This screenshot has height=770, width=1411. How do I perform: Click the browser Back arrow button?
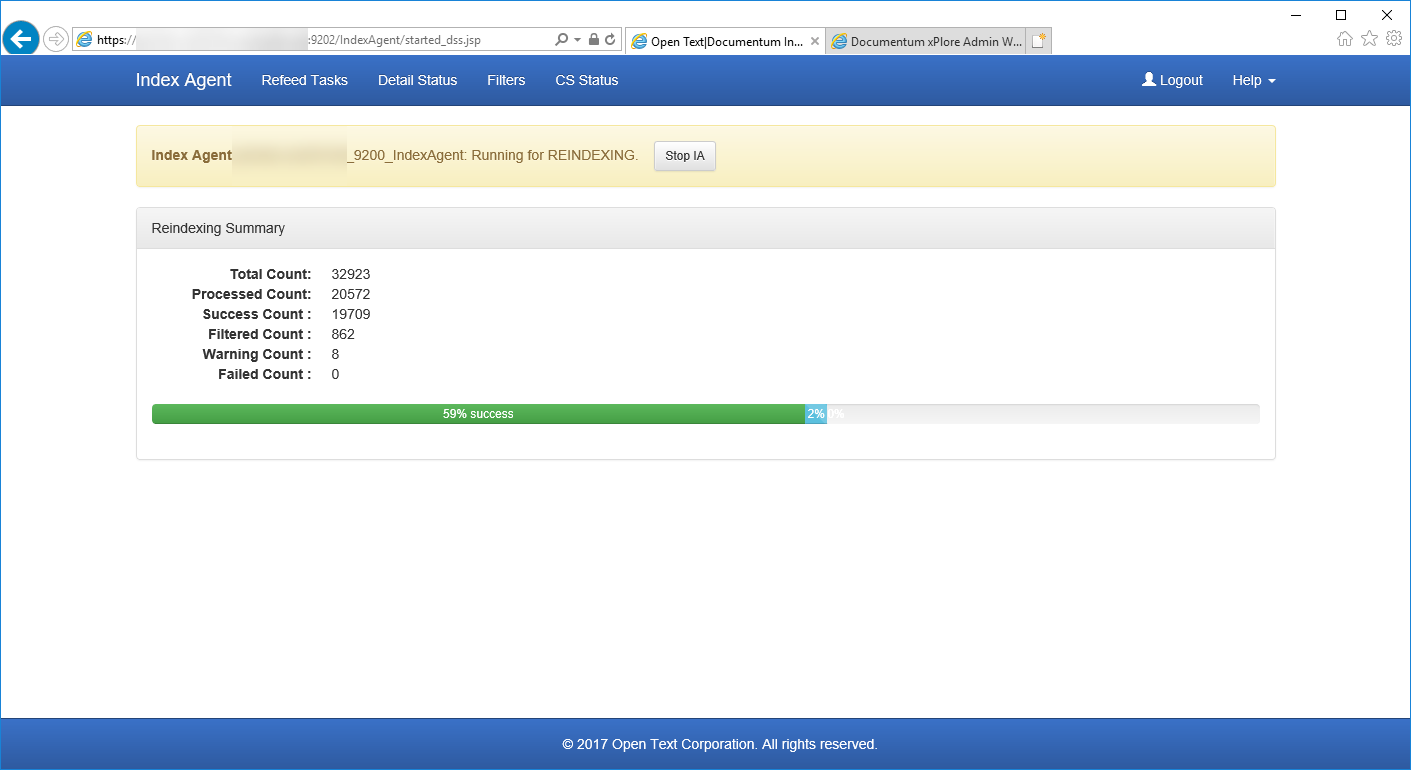(21, 39)
